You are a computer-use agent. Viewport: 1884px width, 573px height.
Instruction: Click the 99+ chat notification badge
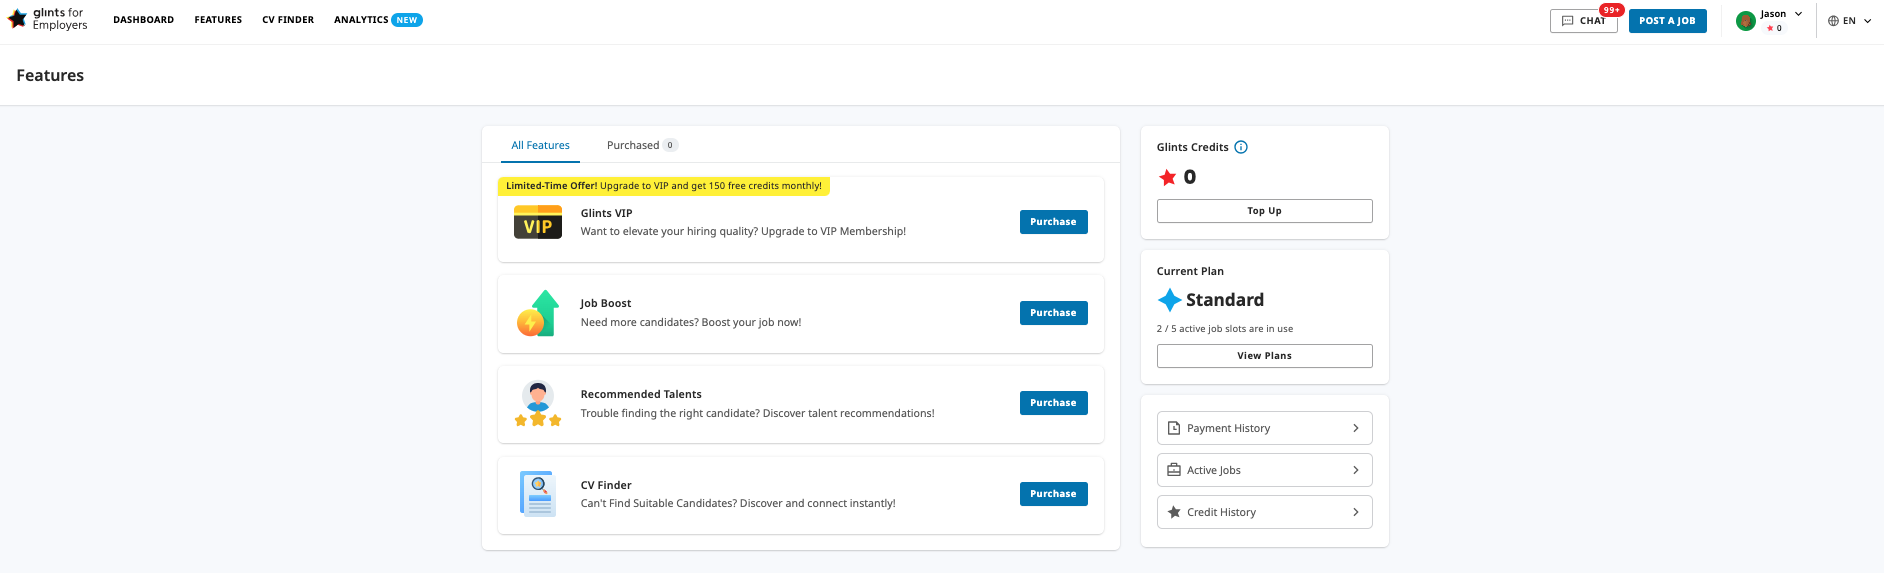pos(1611,10)
